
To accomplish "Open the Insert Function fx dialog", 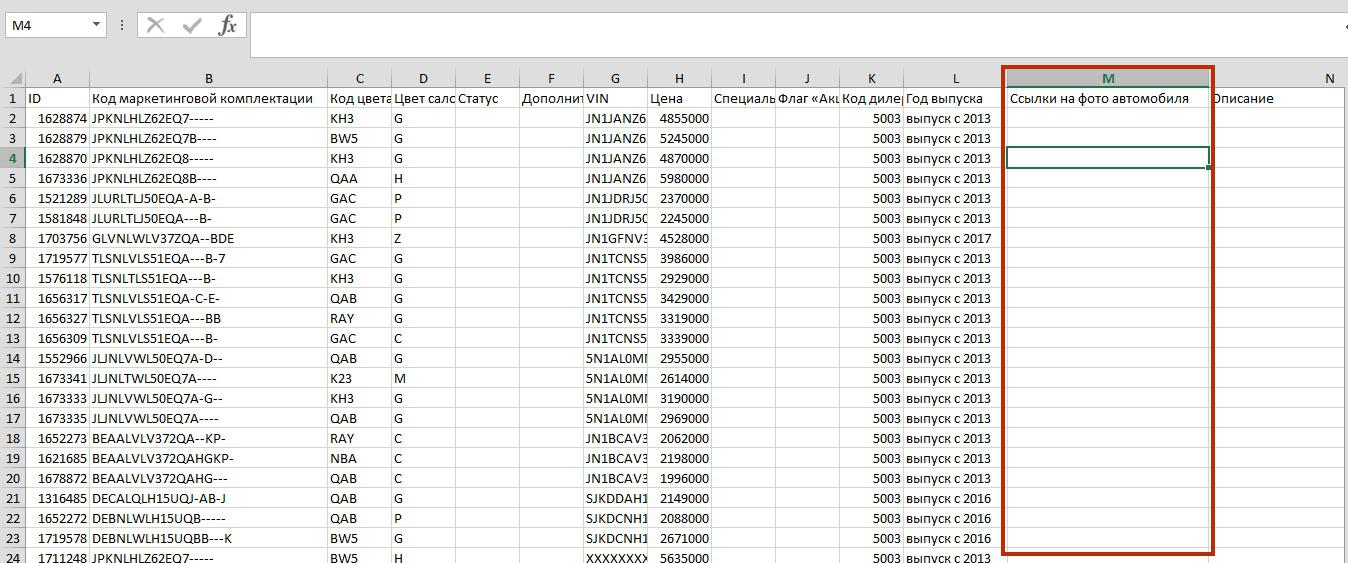I will click(228, 25).
